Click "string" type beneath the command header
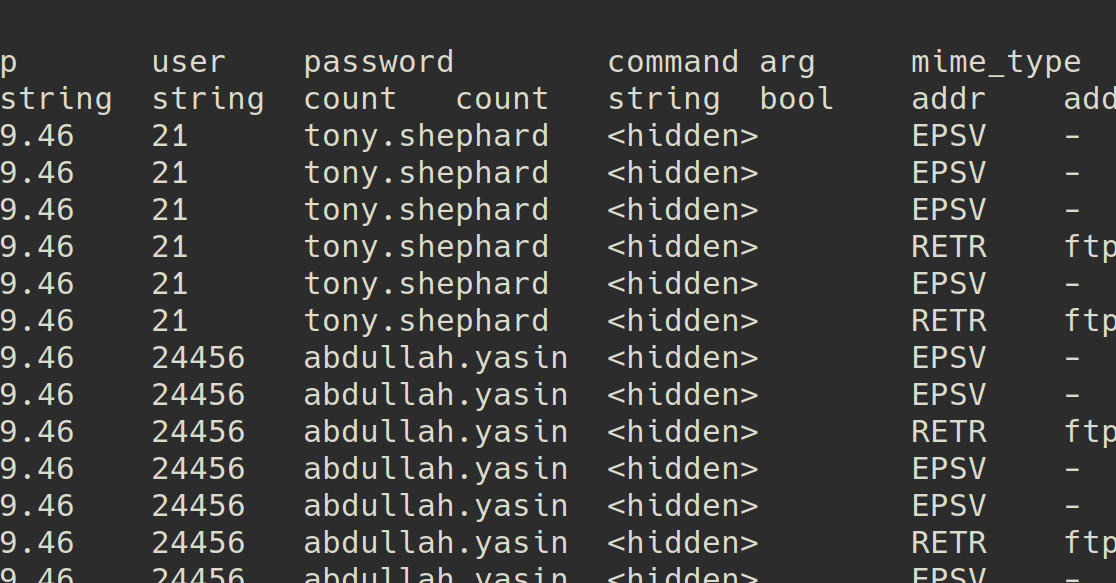Viewport: 1116px width, 583px height. click(x=664, y=99)
